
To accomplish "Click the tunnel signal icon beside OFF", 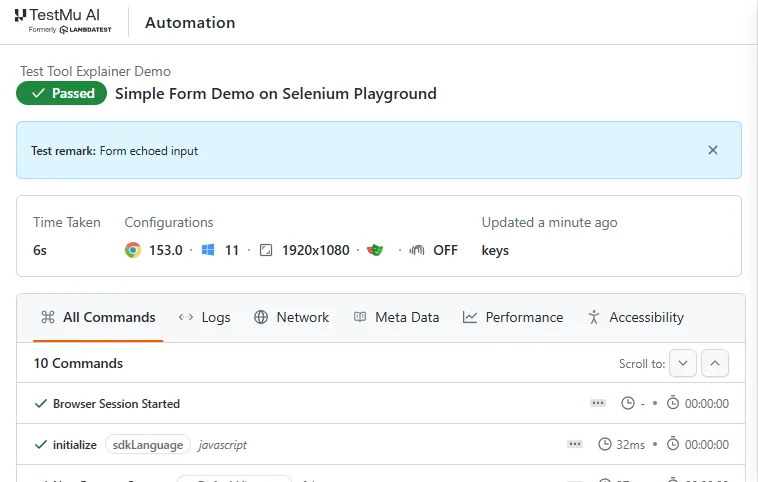I will [417, 250].
